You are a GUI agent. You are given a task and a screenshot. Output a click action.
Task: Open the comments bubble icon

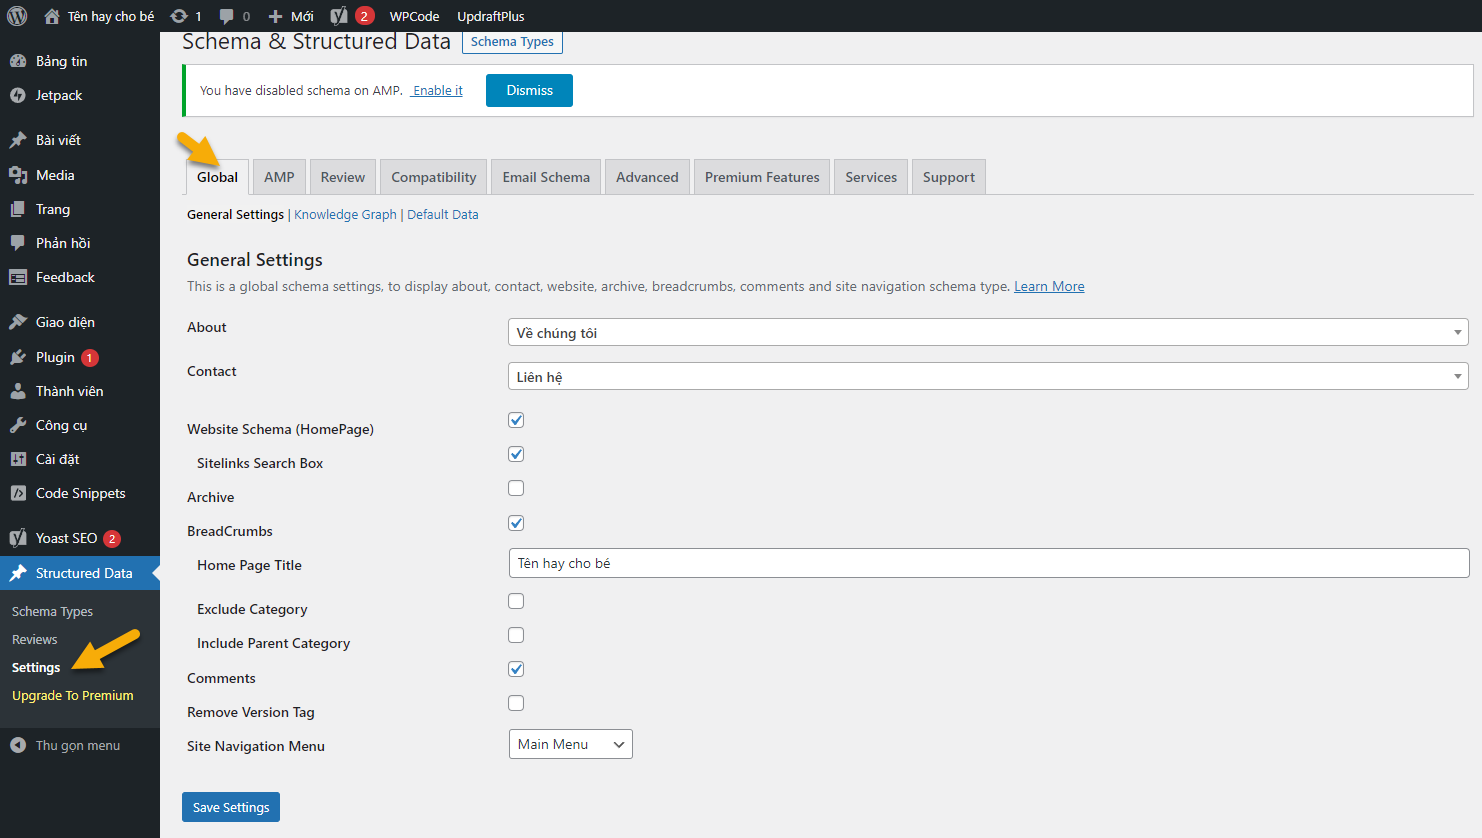227,16
